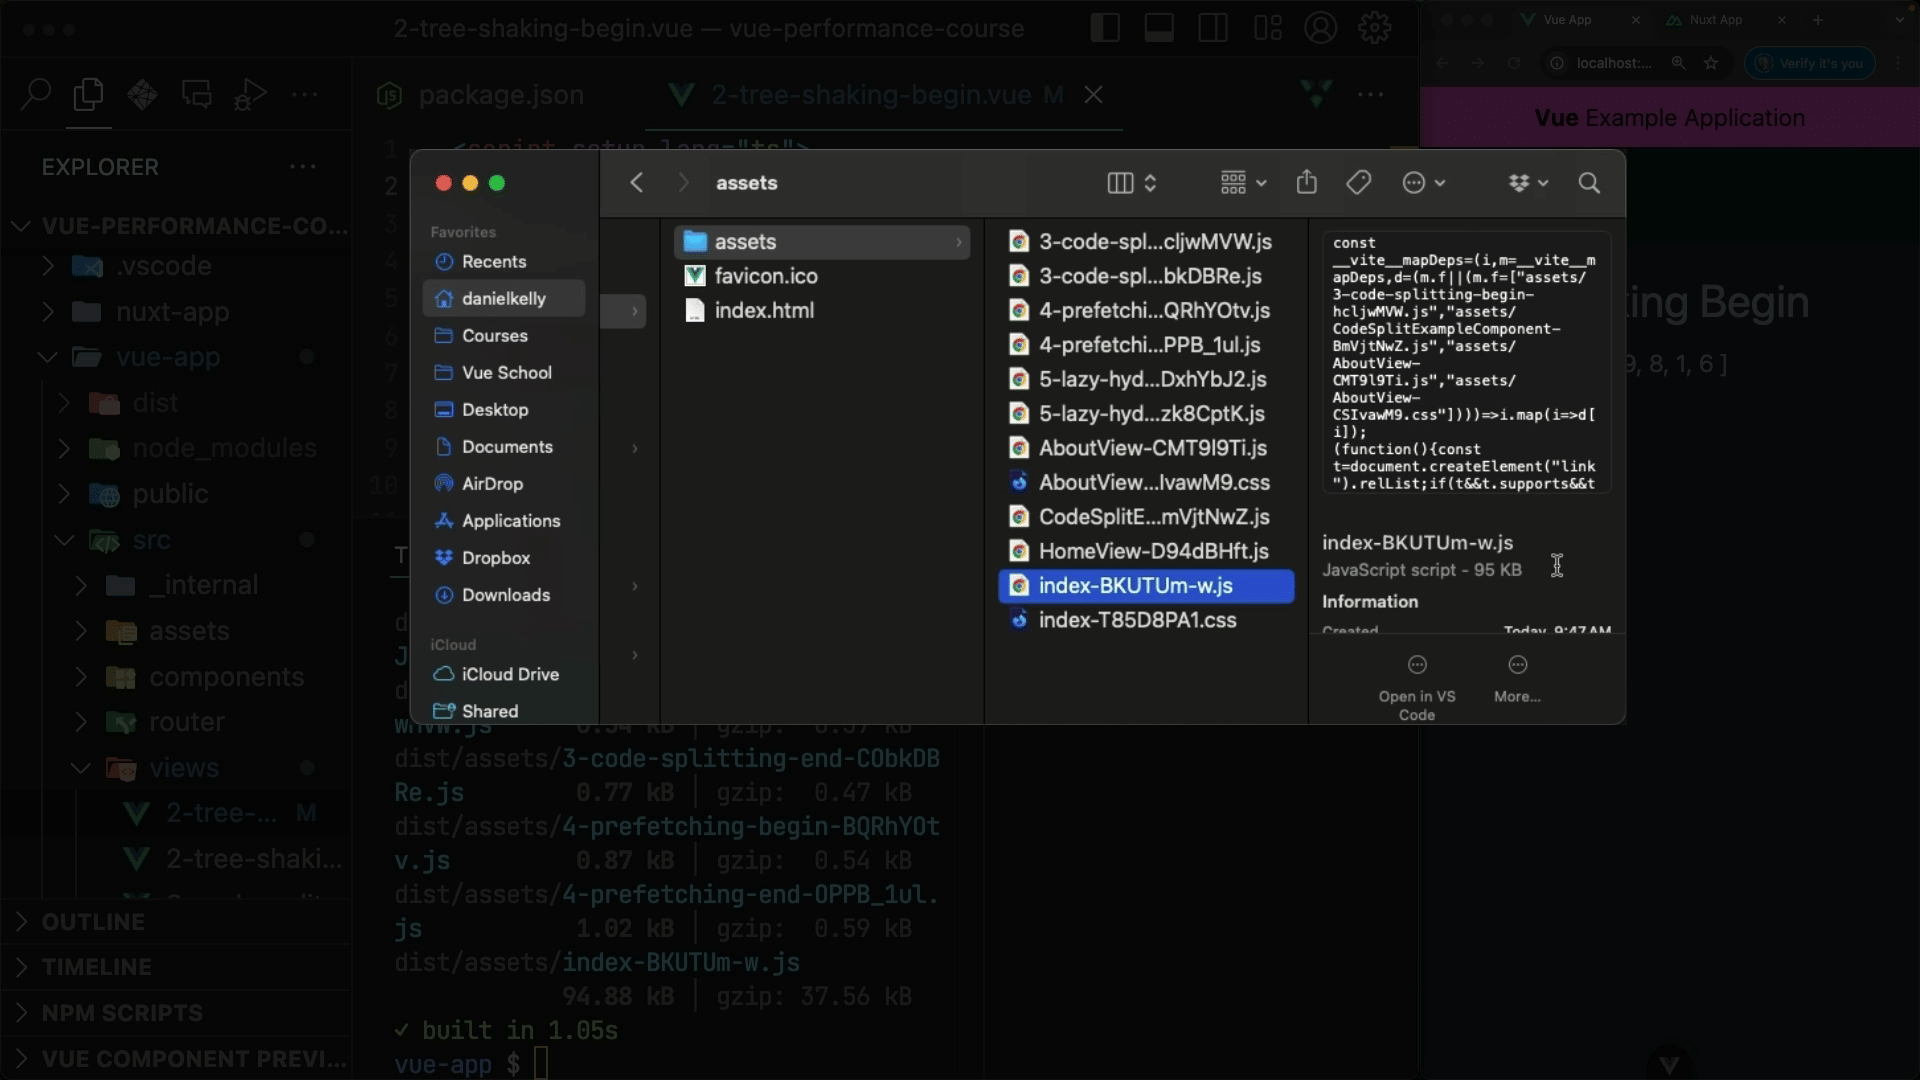Select Dropbox in Finder sidebar
Image resolution: width=1920 pixels, height=1080 pixels.
503,557
